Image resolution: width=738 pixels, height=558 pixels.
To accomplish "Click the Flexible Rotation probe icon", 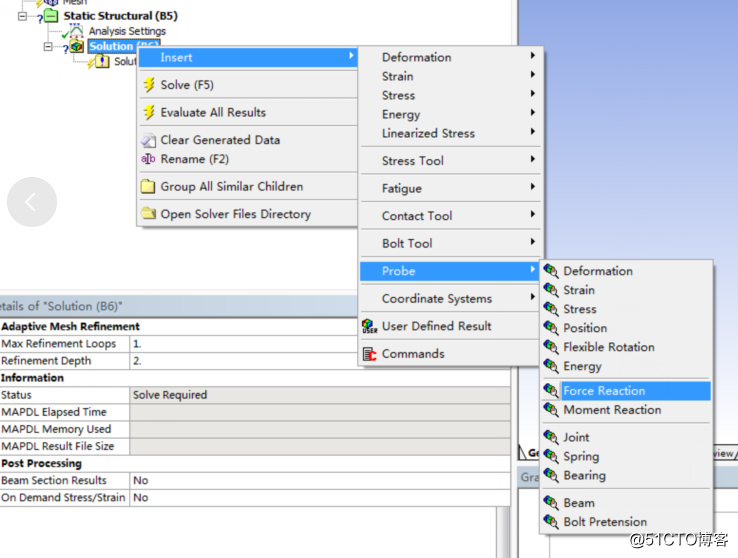I will (551, 347).
